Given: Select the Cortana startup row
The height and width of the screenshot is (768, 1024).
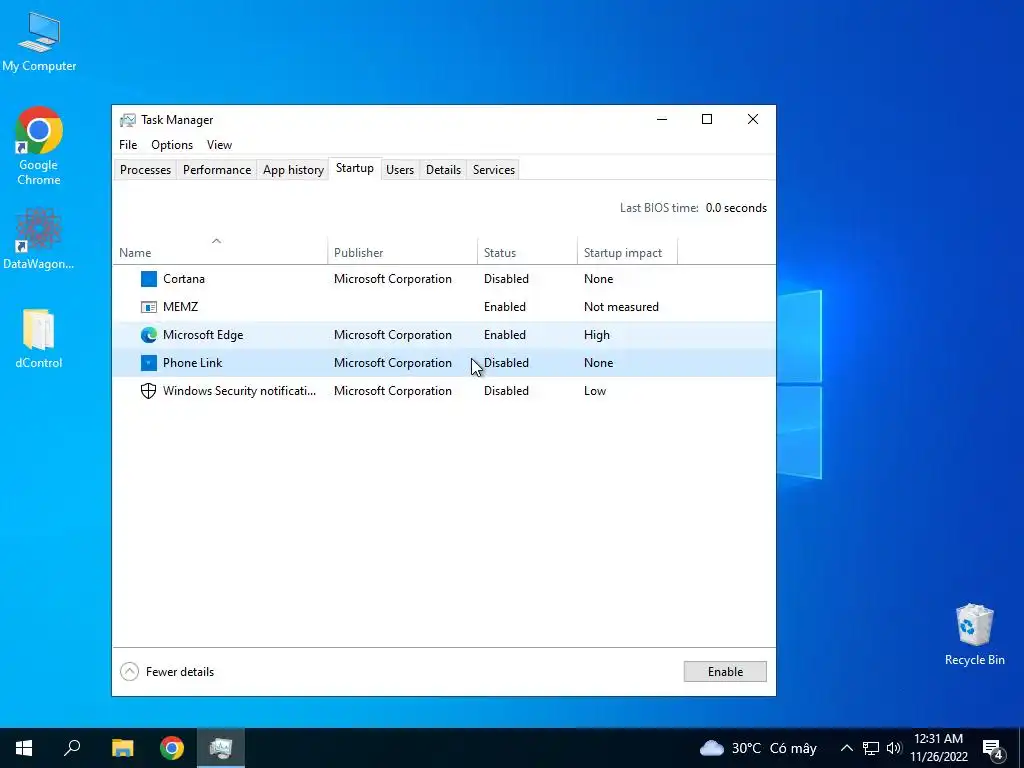Looking at the screenshot, I should pos(444,279).
